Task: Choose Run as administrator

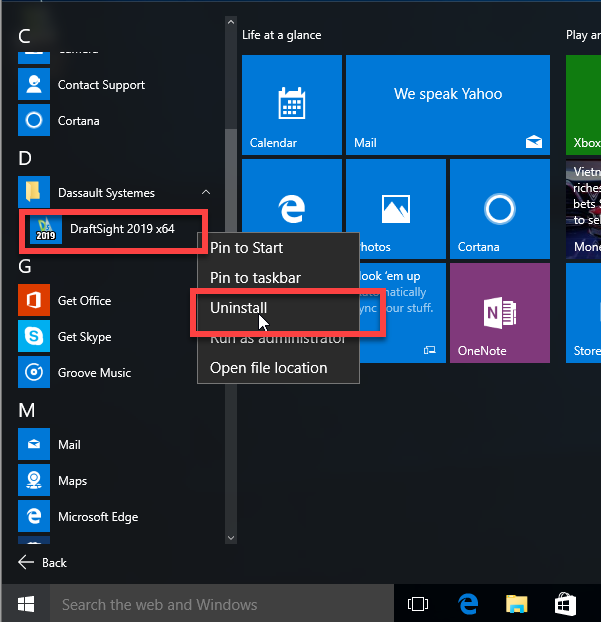Action: [278, 338]
